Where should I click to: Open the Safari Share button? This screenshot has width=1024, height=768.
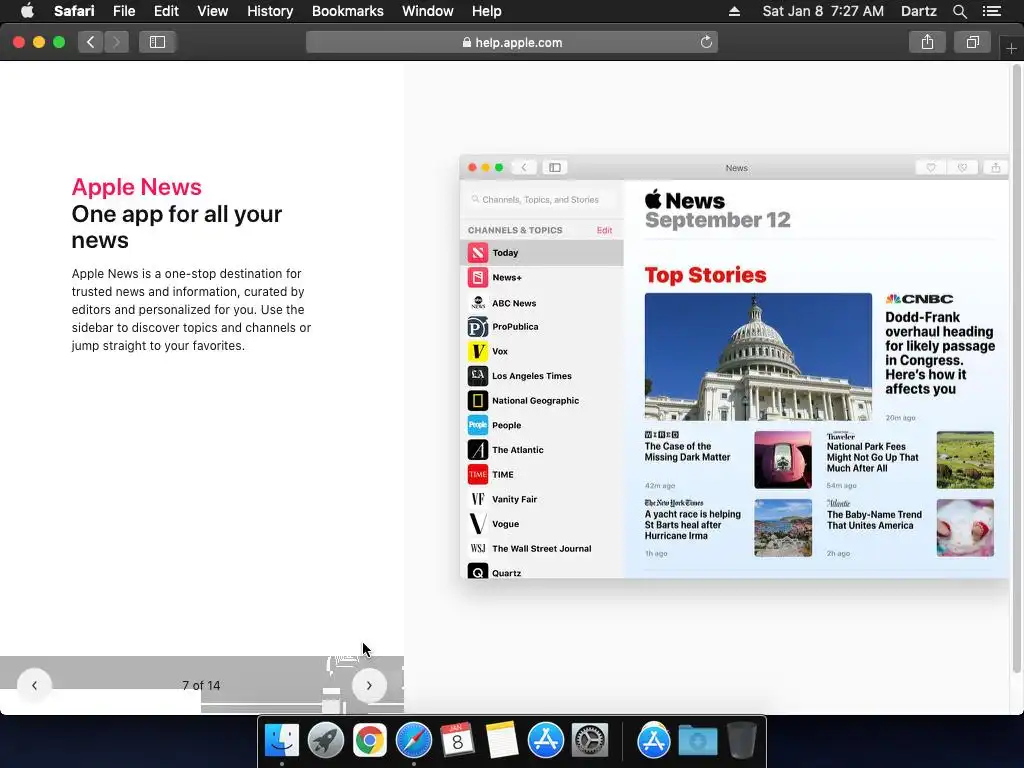[927, 42]
